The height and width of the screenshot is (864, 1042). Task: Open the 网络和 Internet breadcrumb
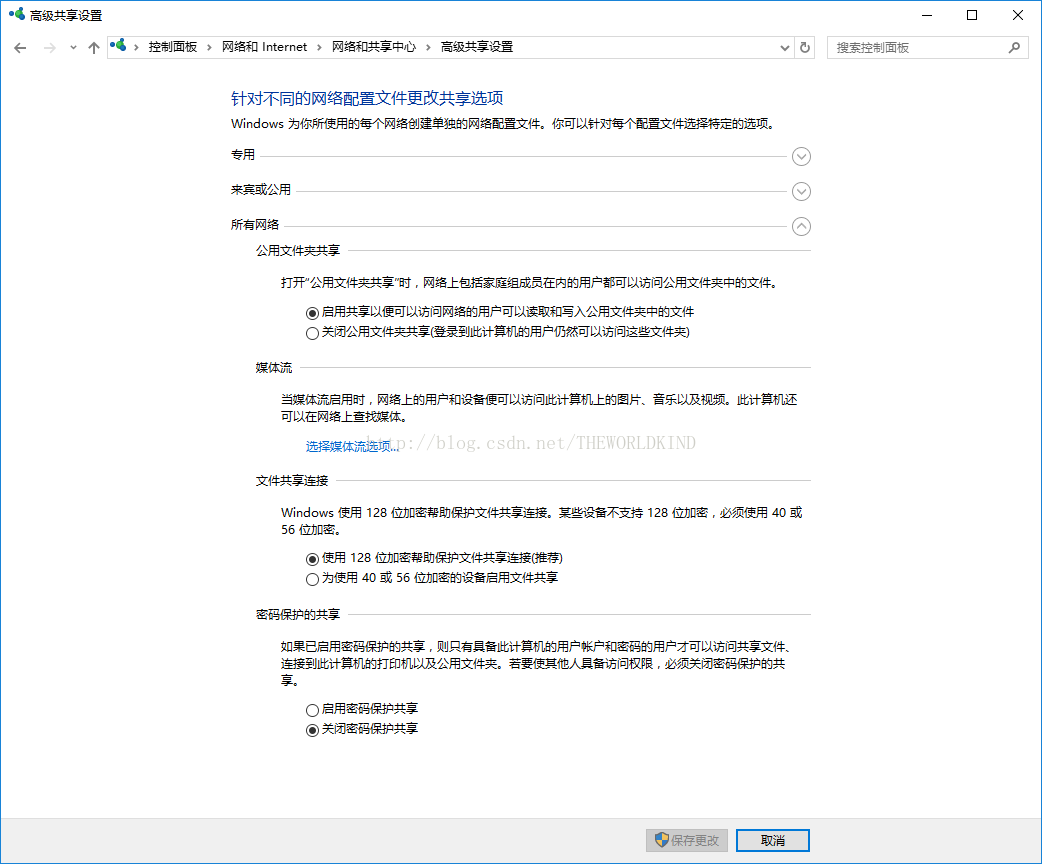click(264, 47)
